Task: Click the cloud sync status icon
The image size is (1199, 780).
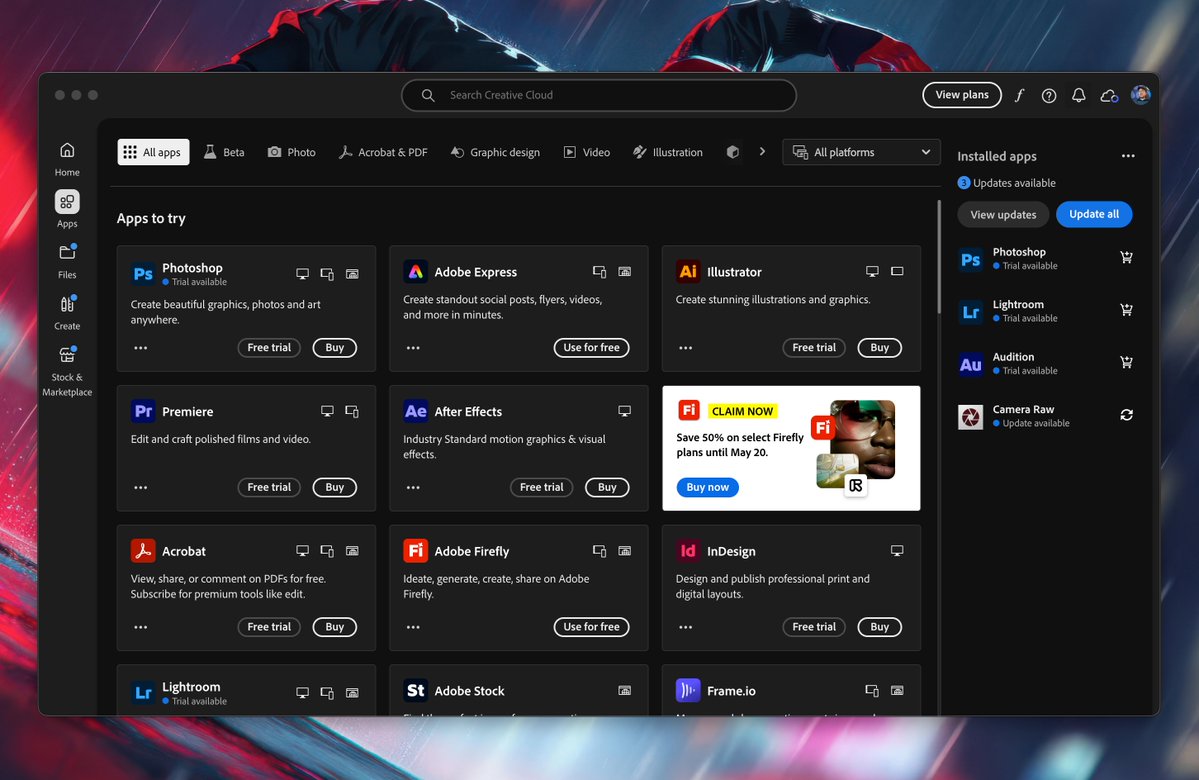Action: [1109, 96]
